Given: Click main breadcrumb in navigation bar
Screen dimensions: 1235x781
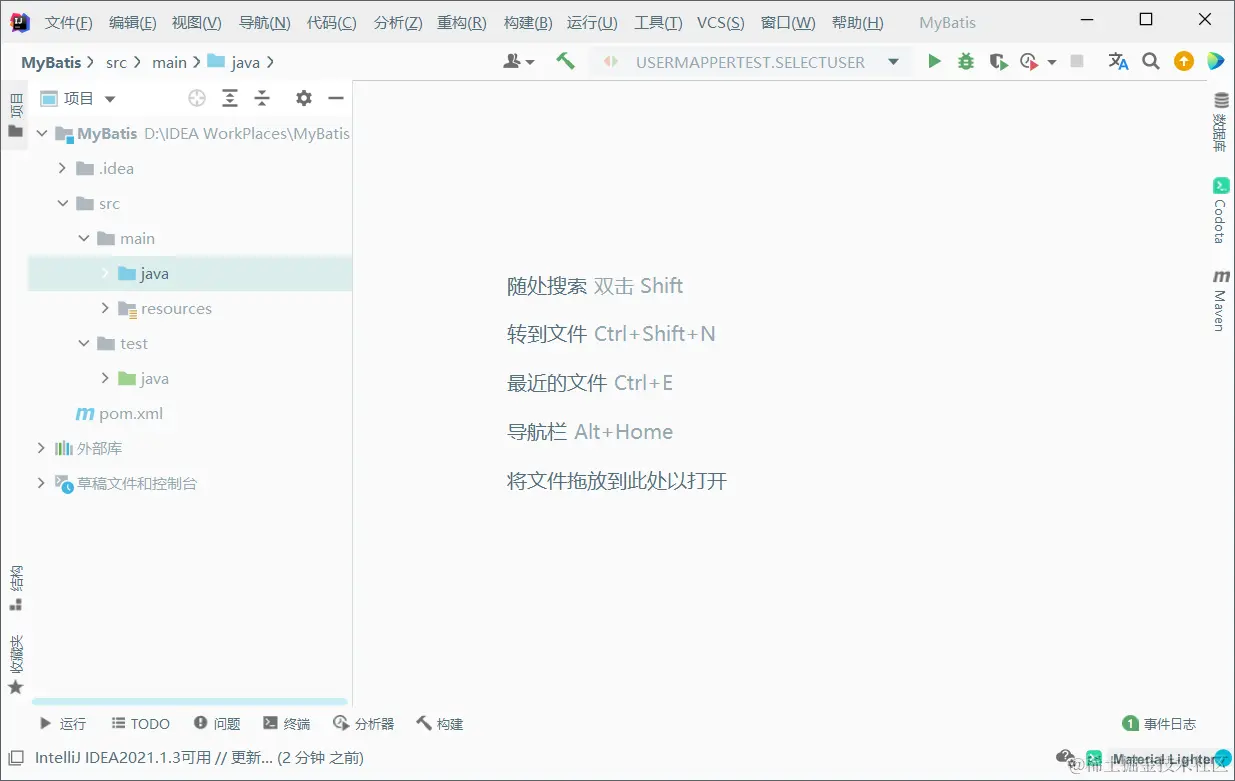Looking at the screenshot, I should 169,62.
